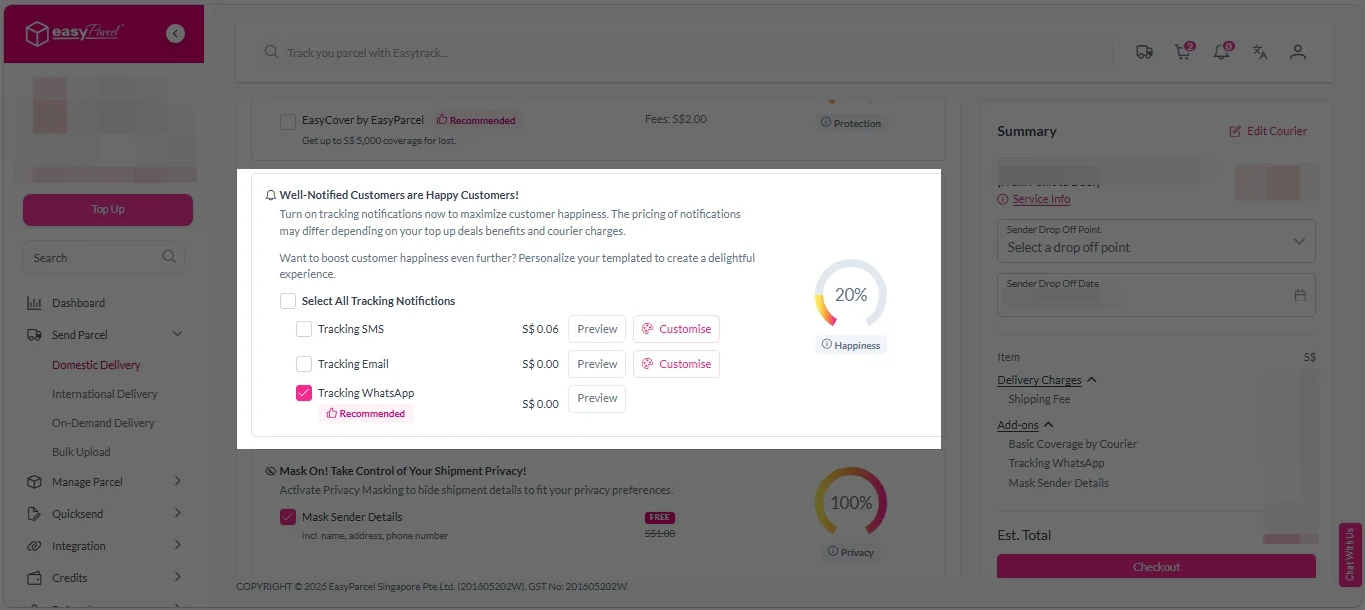Viewport: 1365px width, 610px height.
Task: Uncheck the Tracking WhatsApp checkbox
Action: point(304,393)
